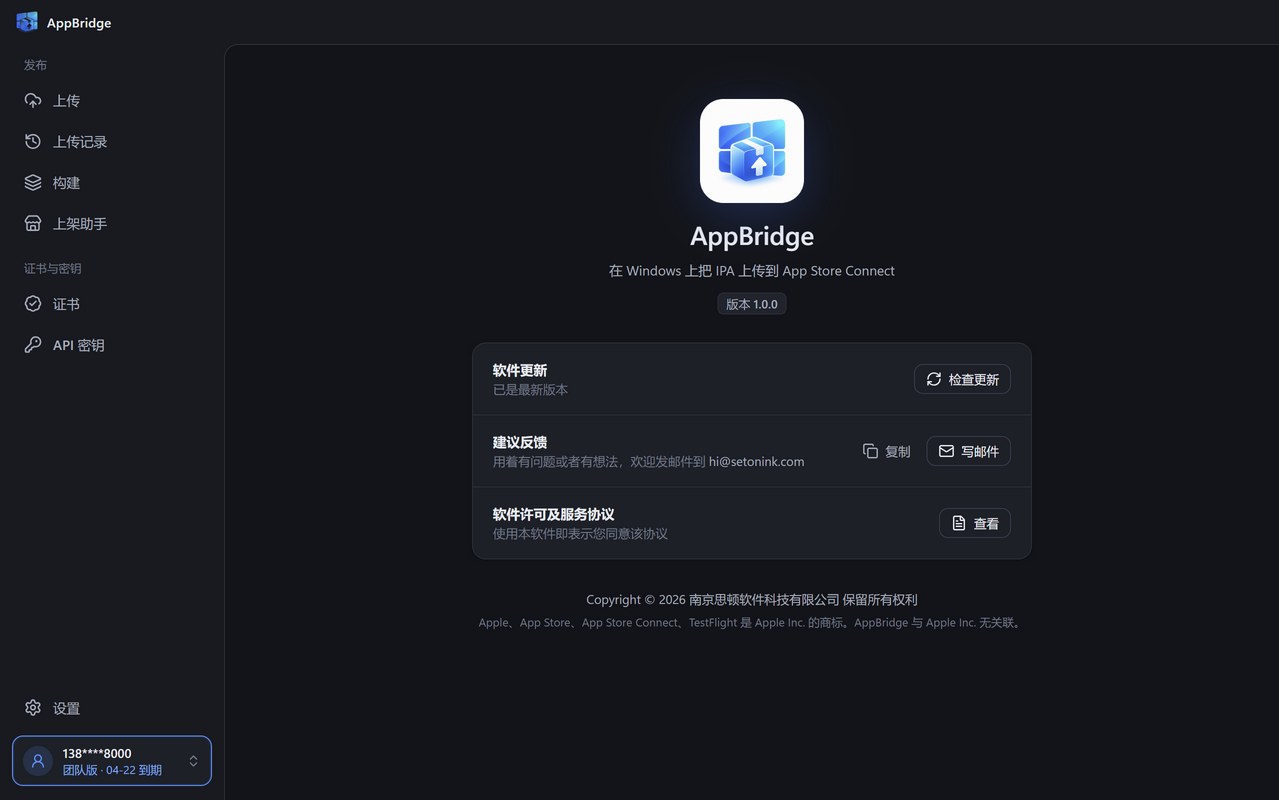This screenshot has height=800, width=1279.
Task: Go to 上传记录 in the sidebar
Action: pyautogui.click(x=112, y=142)
